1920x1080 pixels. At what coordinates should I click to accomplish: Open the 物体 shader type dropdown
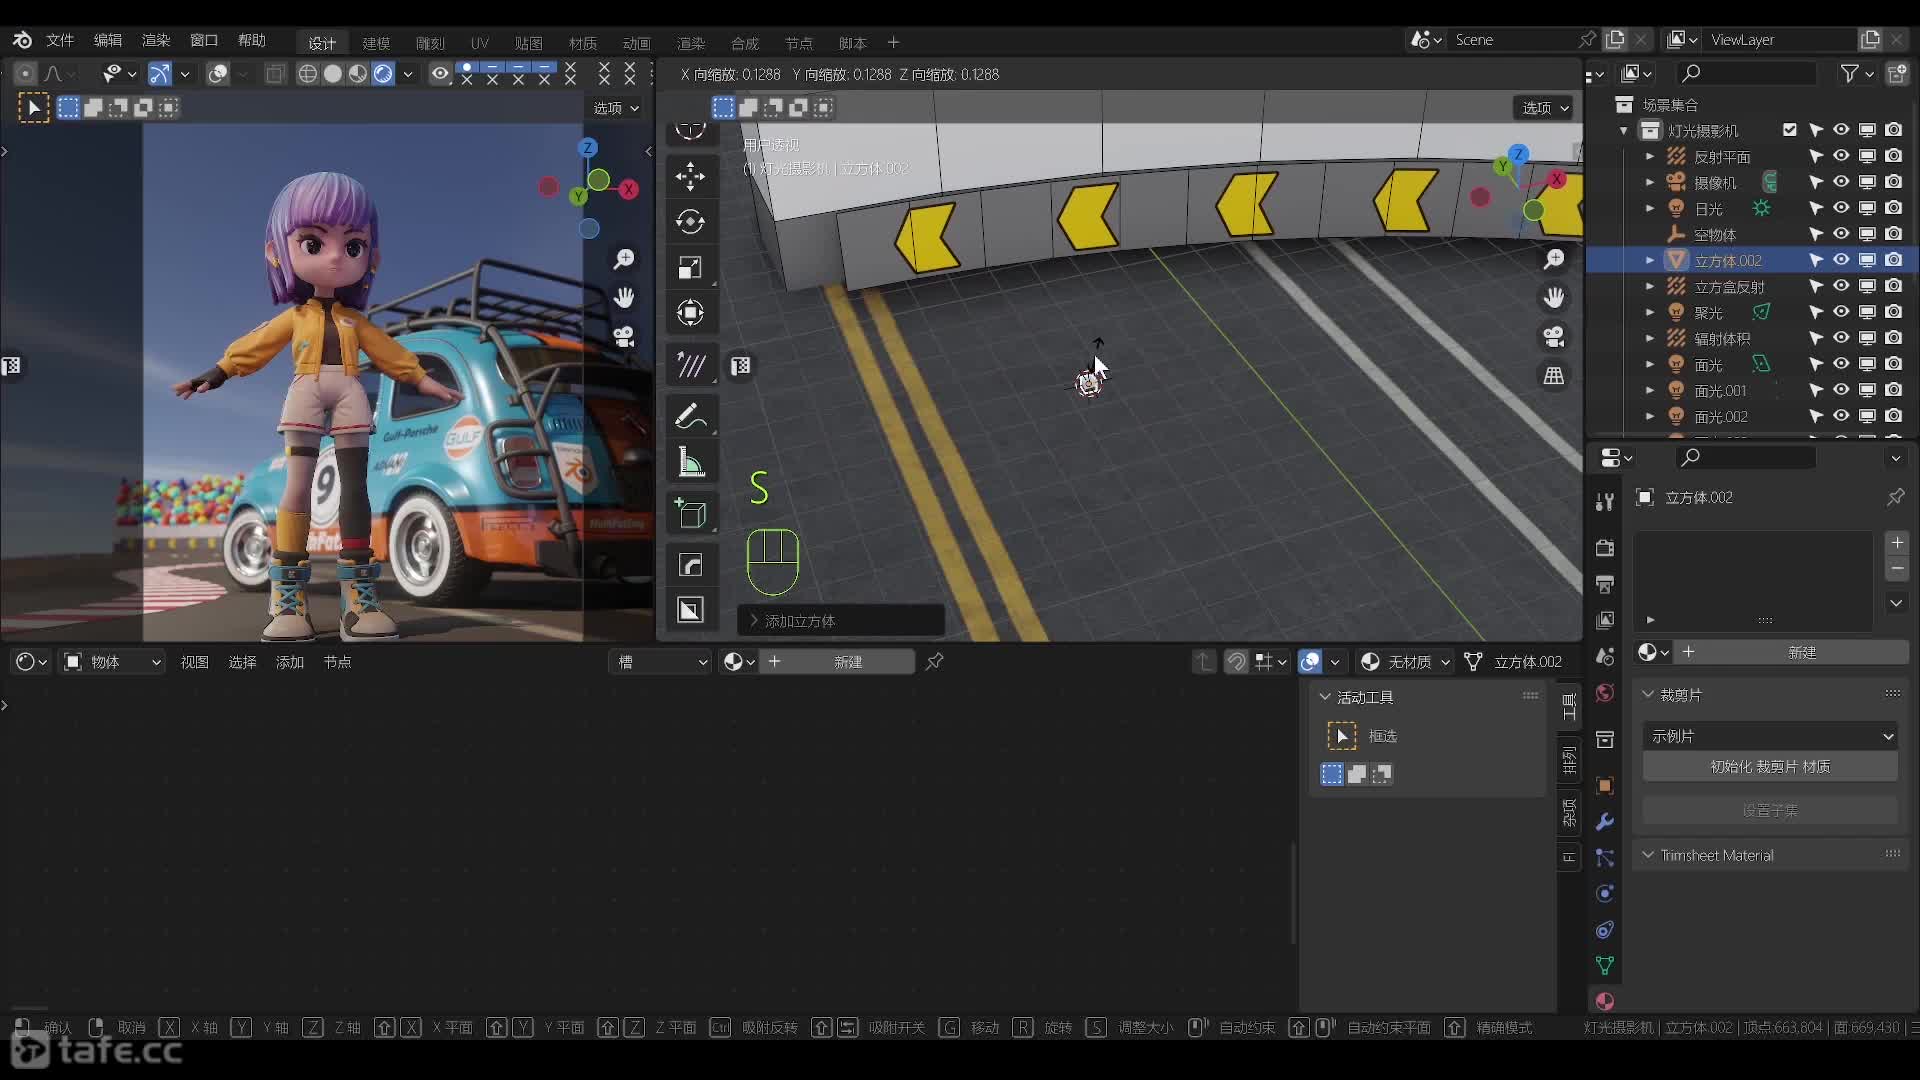112,662
